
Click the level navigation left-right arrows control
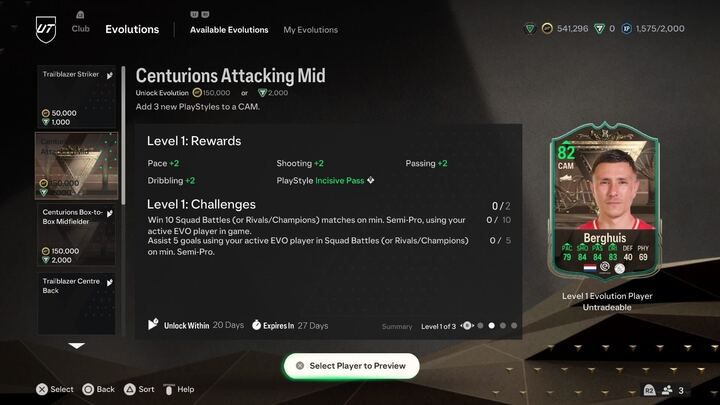(x=467, y=326)
